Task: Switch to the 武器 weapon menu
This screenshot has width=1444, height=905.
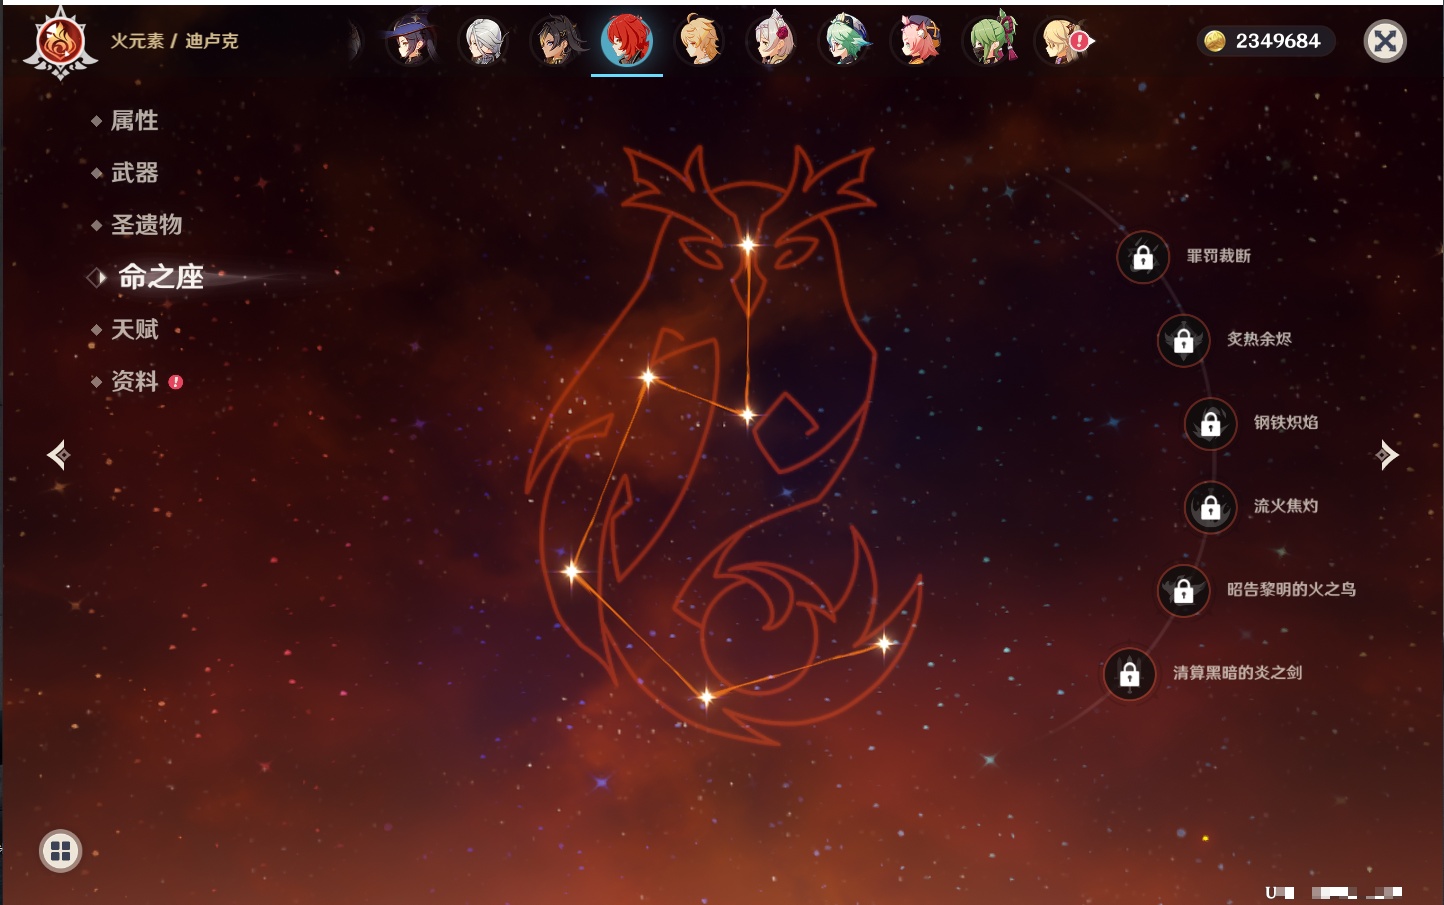Action: click(x=134, y=173)
